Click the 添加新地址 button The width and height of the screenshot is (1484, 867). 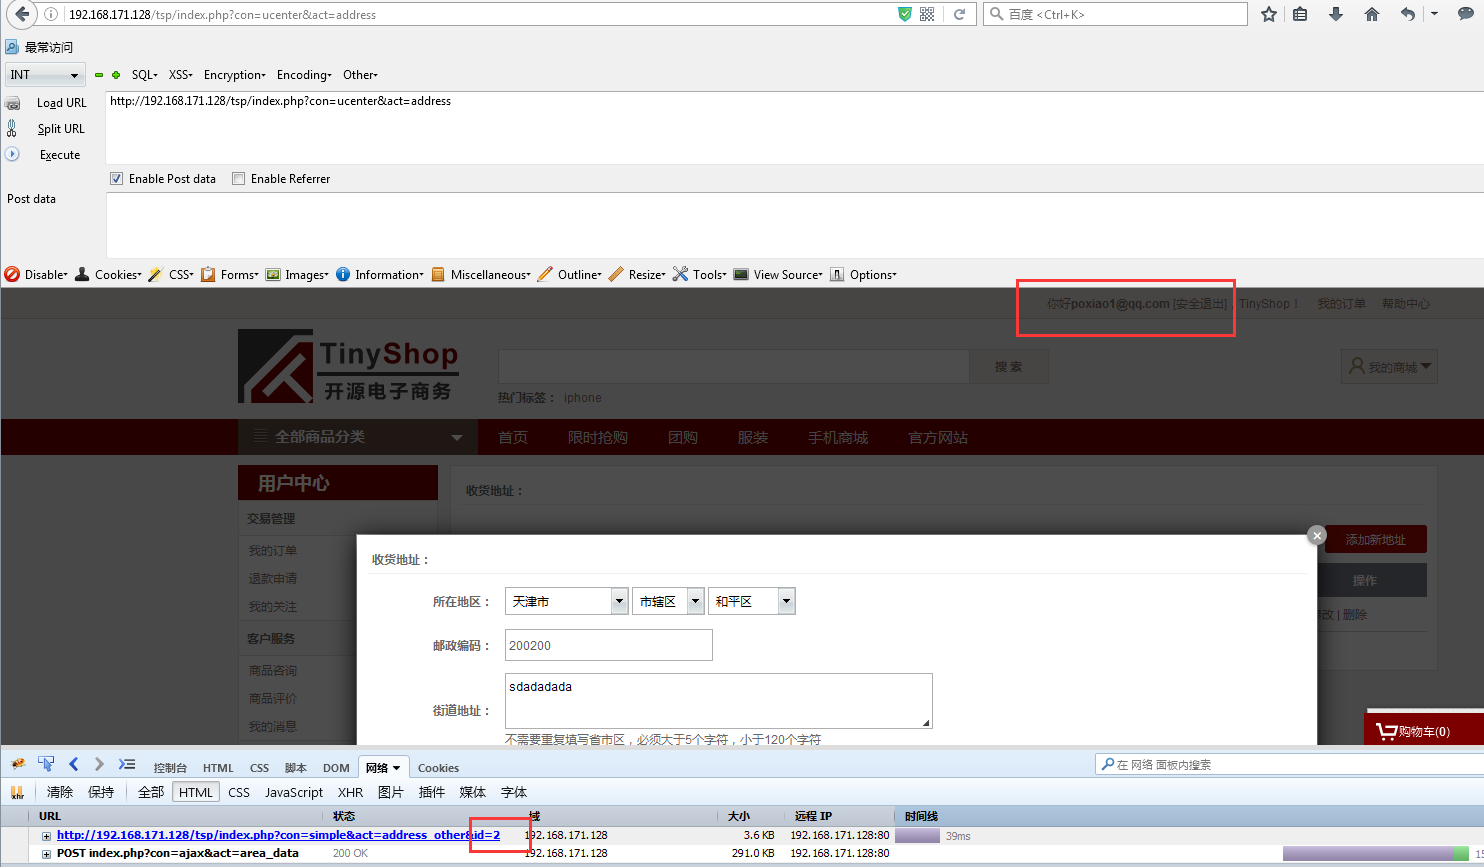pos(1376,540)
